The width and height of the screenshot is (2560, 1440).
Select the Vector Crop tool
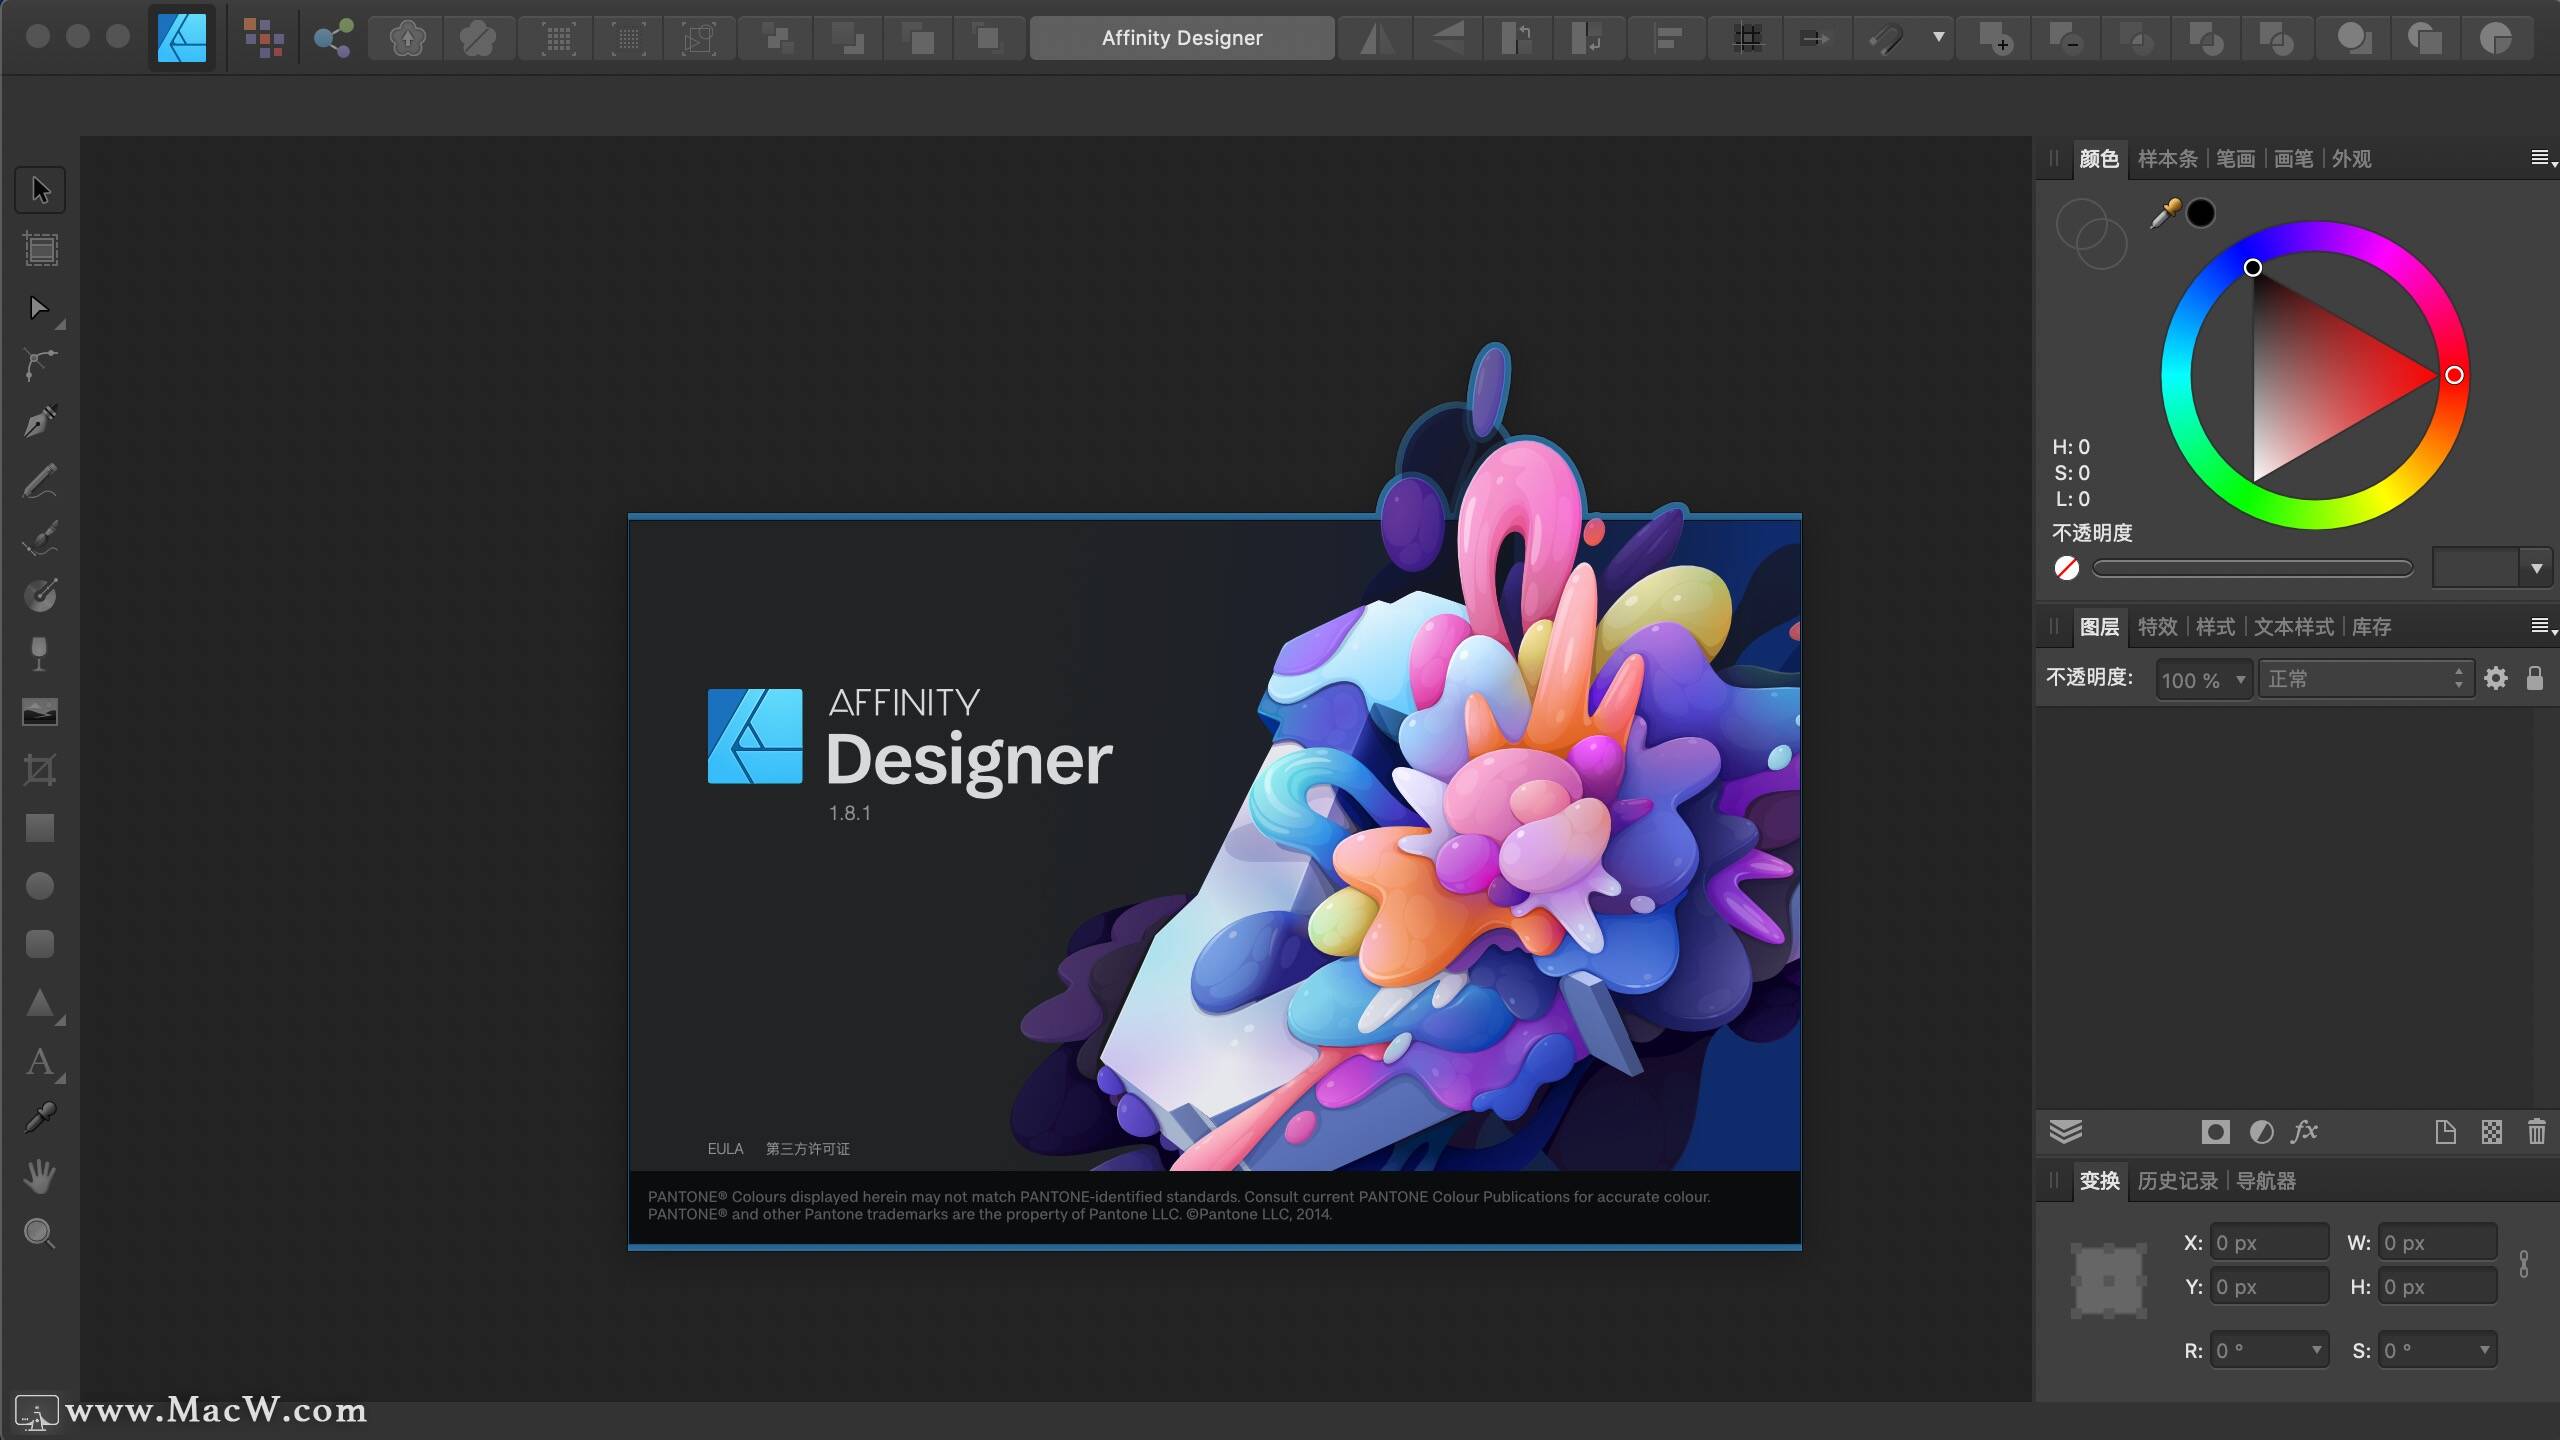(x=40, y=770)
